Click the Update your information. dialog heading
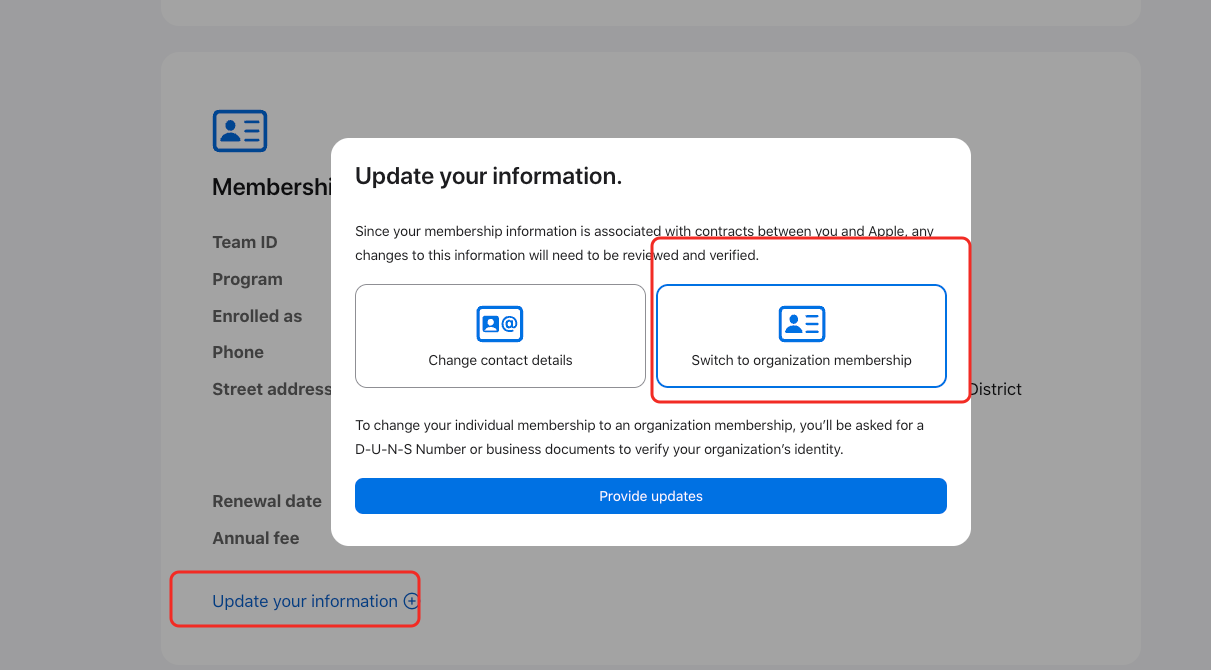Image resolution: width=1211 pixels, height=670 pixels. pyautogui.click(x=489, y=176)
